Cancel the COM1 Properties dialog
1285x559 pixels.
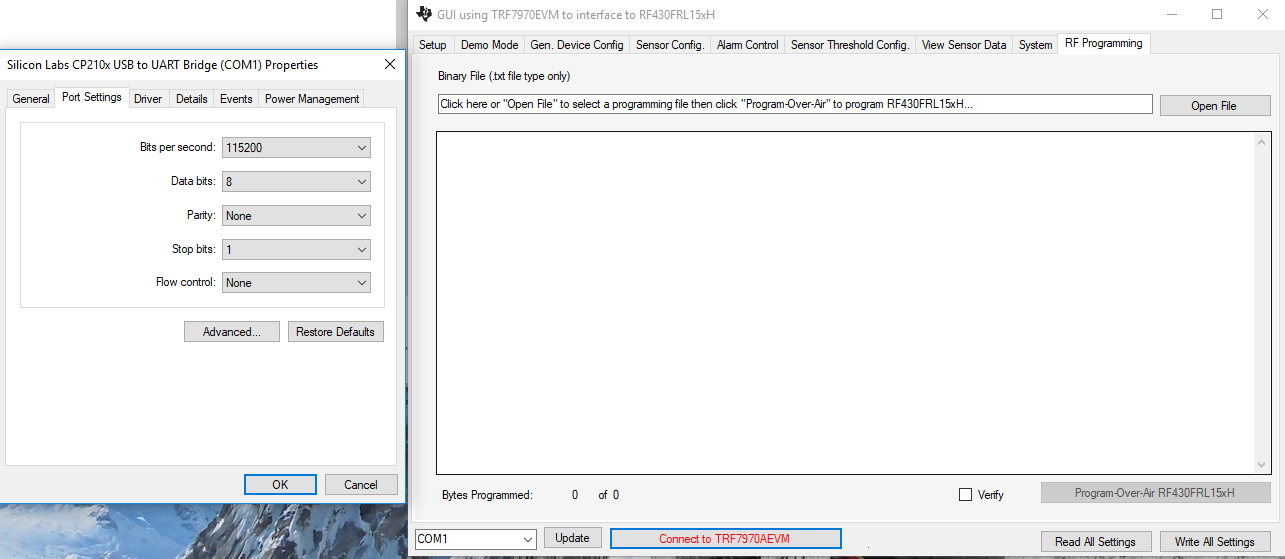[x=361, y=484]
